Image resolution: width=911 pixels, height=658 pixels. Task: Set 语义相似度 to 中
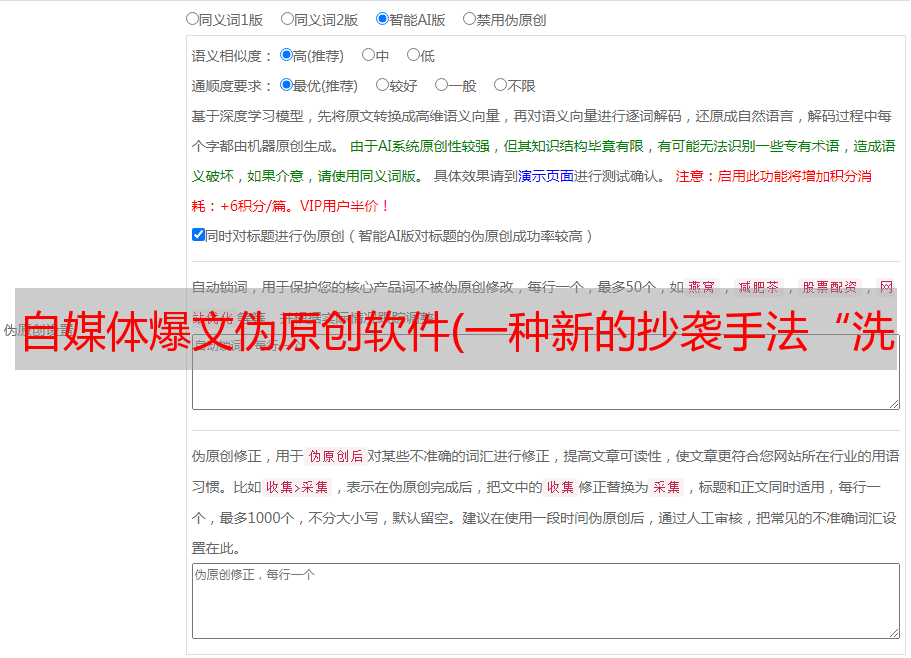click(x=368, y=55)
